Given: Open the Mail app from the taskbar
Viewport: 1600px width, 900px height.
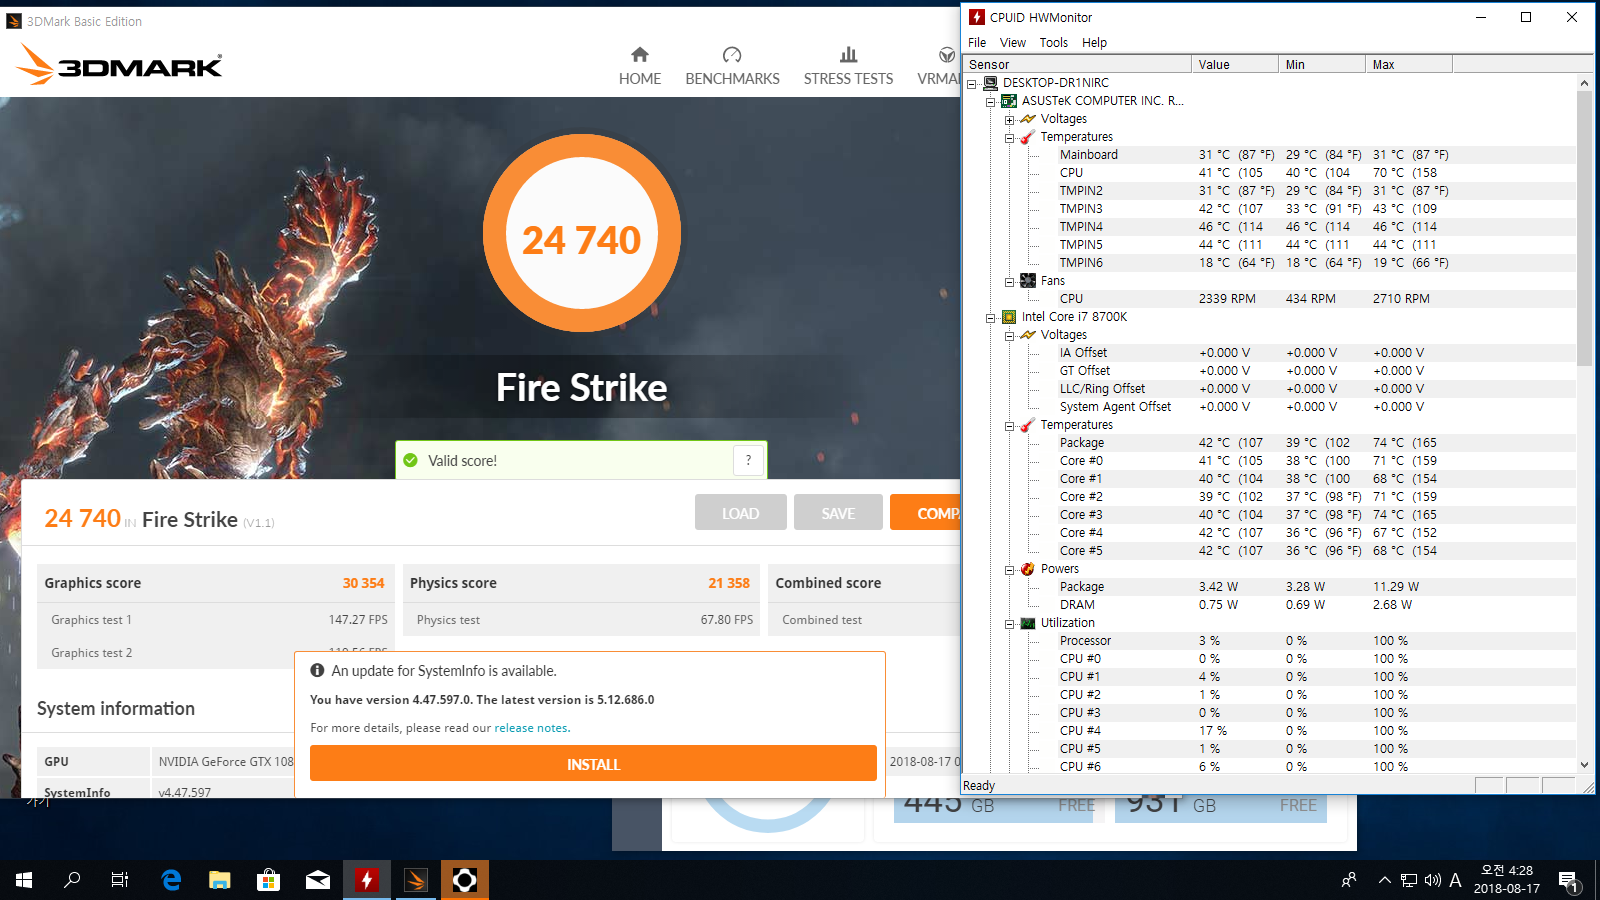Looking at the screenshot, I should [x=318, y=880].
